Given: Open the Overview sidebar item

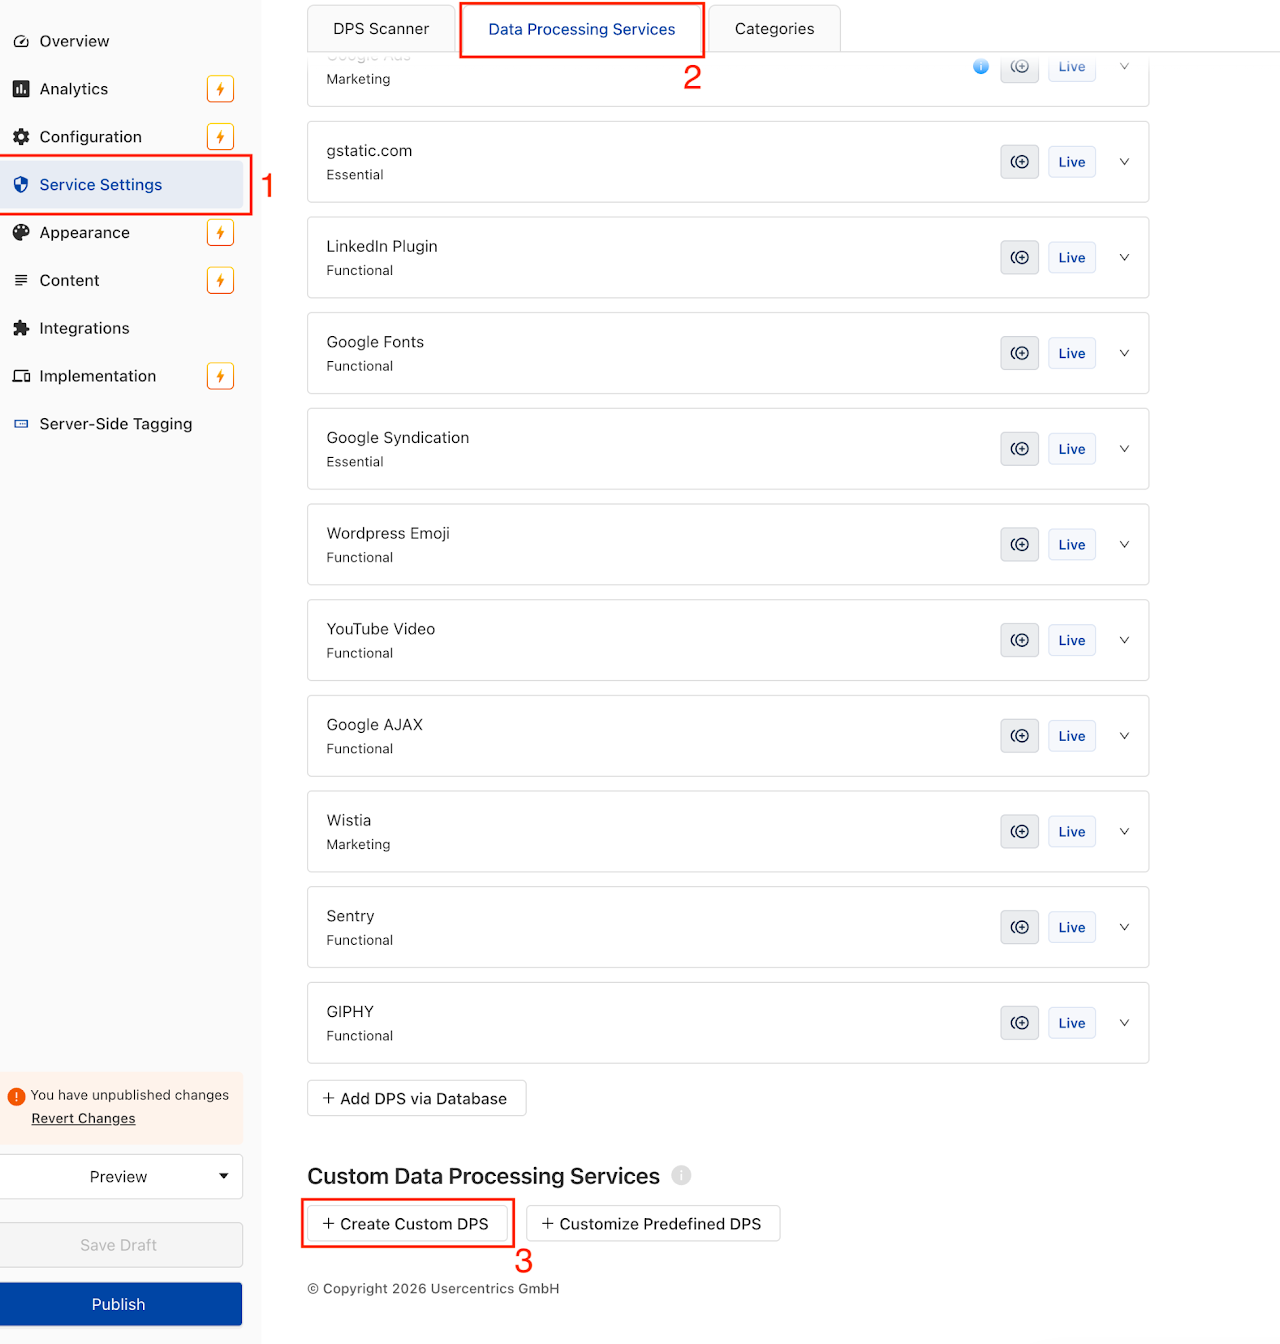Looking at the screenshot, I should tap(75, 41).
